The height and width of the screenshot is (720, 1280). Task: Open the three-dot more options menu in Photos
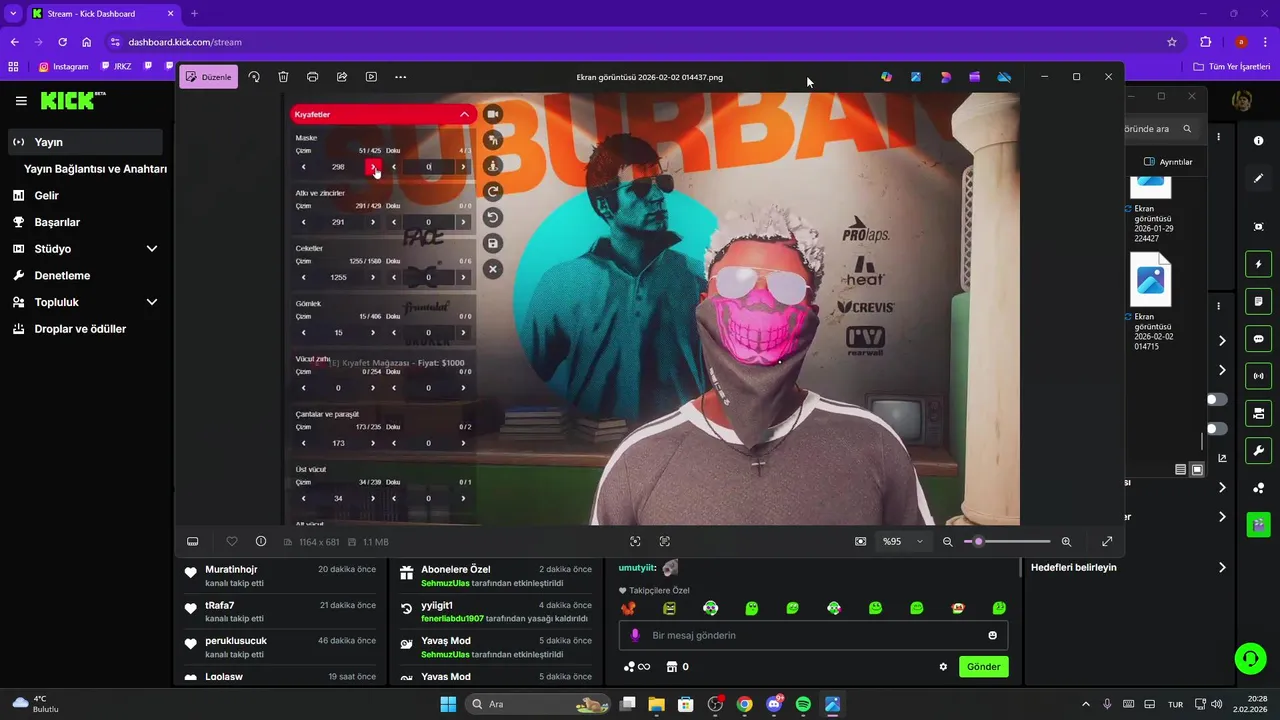click(x=401, y=77)
